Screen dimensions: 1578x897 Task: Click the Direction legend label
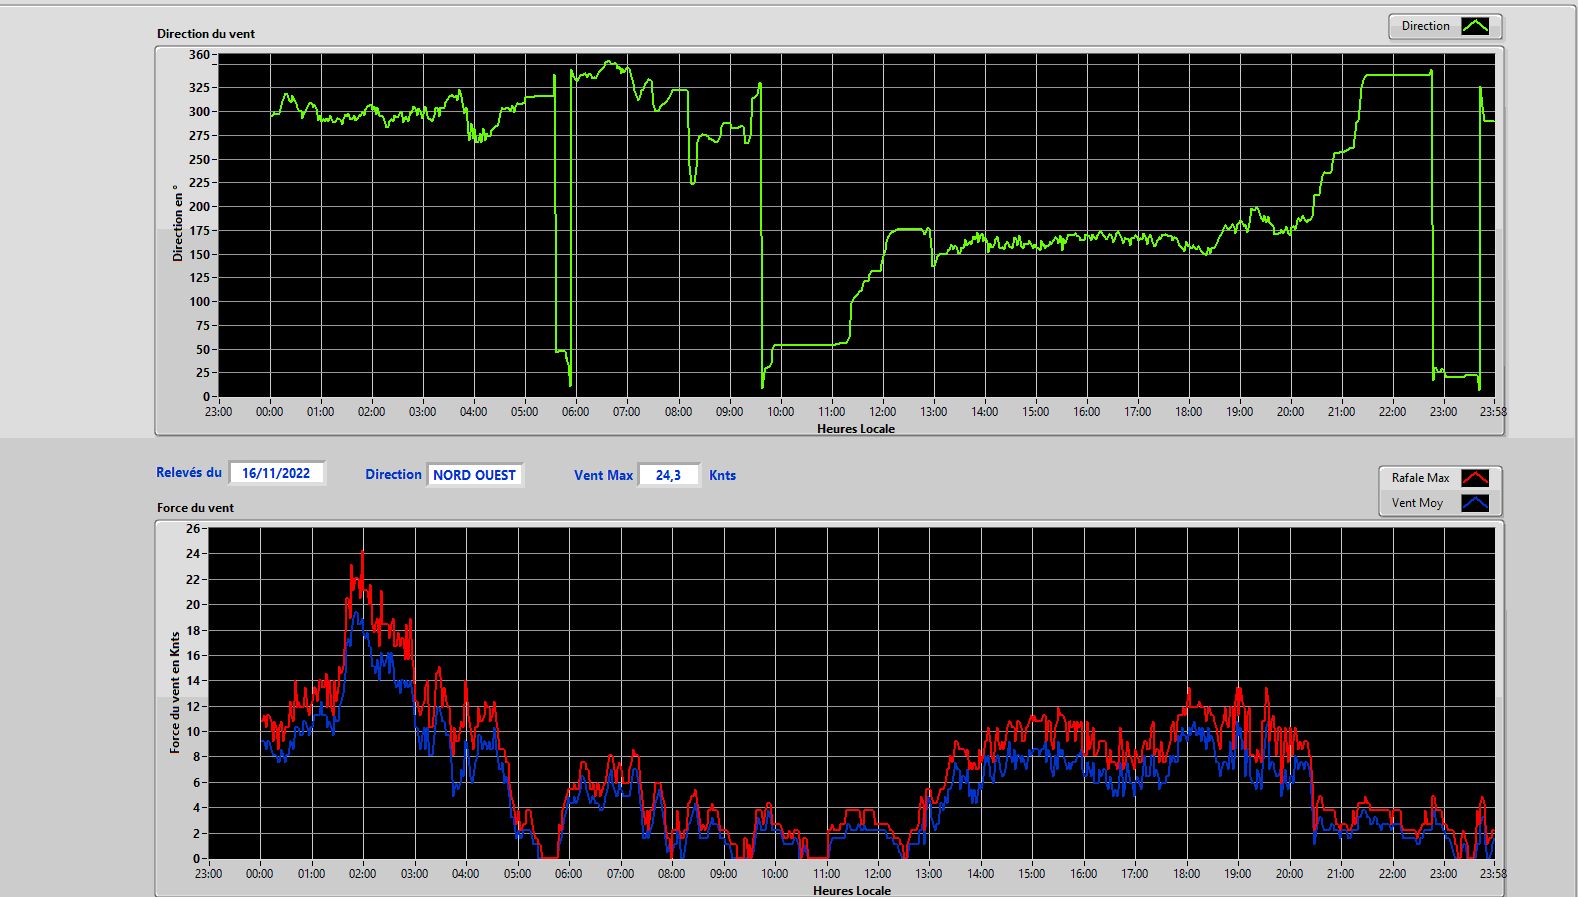(x=1425, y=26)
